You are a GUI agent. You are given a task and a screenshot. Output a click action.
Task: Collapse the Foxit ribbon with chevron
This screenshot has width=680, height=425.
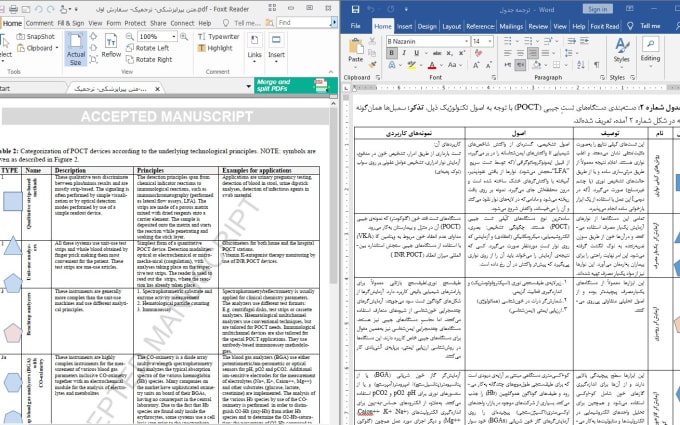[331, 72]
